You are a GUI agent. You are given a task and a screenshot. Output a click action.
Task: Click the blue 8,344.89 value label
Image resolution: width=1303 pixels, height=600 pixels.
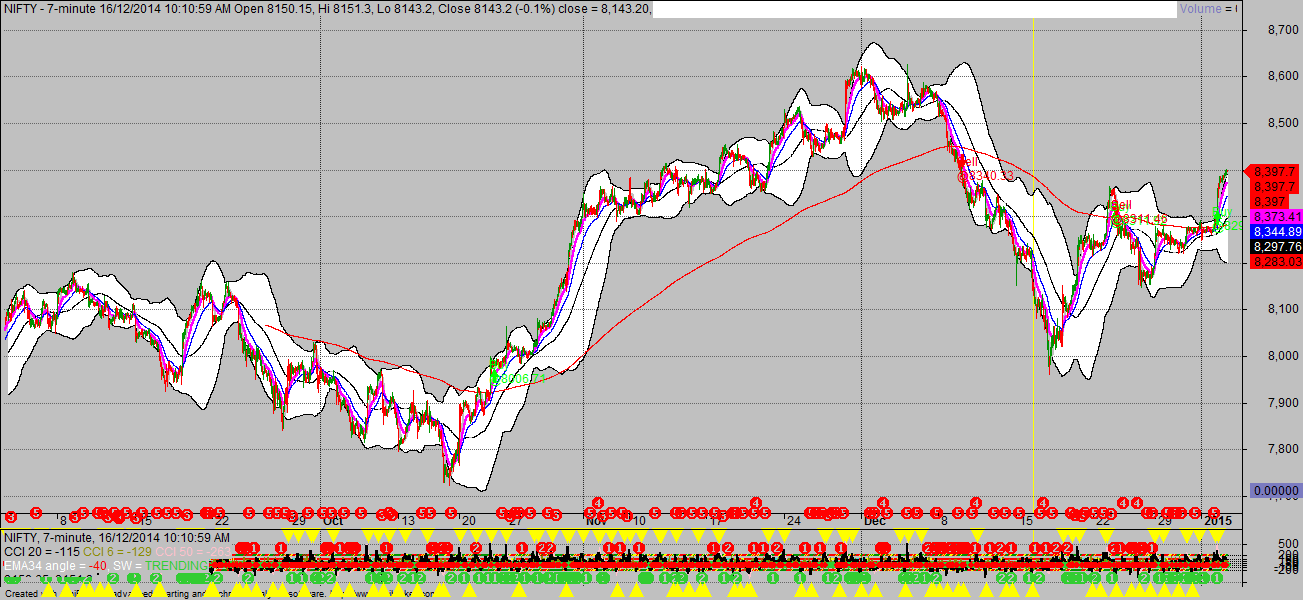coord(1275,231)
